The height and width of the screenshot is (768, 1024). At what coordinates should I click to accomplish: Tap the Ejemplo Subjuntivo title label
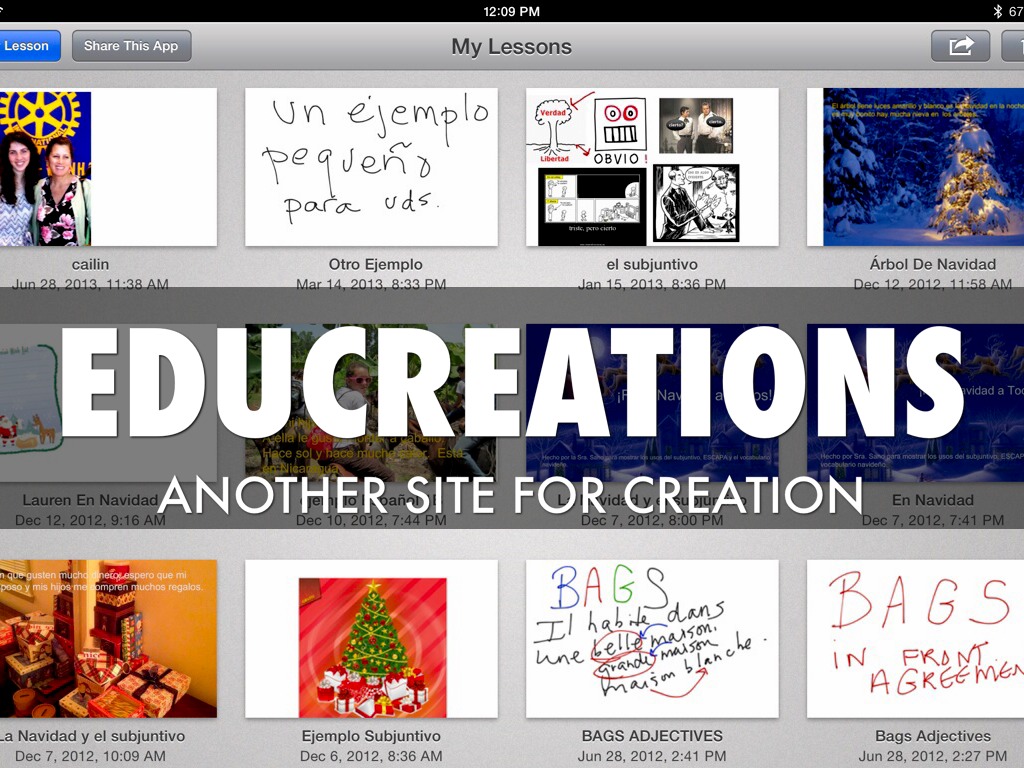click(x=371, y=736)
